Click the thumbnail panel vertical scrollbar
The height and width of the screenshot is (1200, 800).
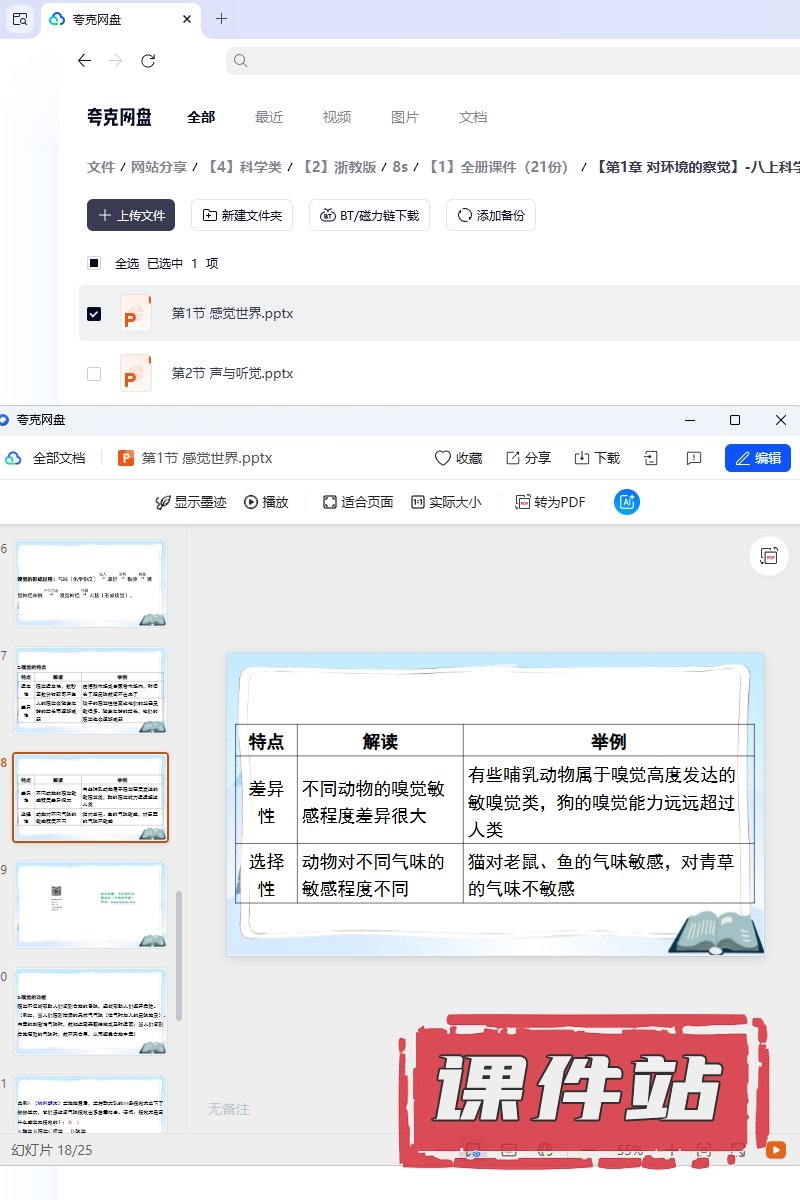(x=180, y=960)
